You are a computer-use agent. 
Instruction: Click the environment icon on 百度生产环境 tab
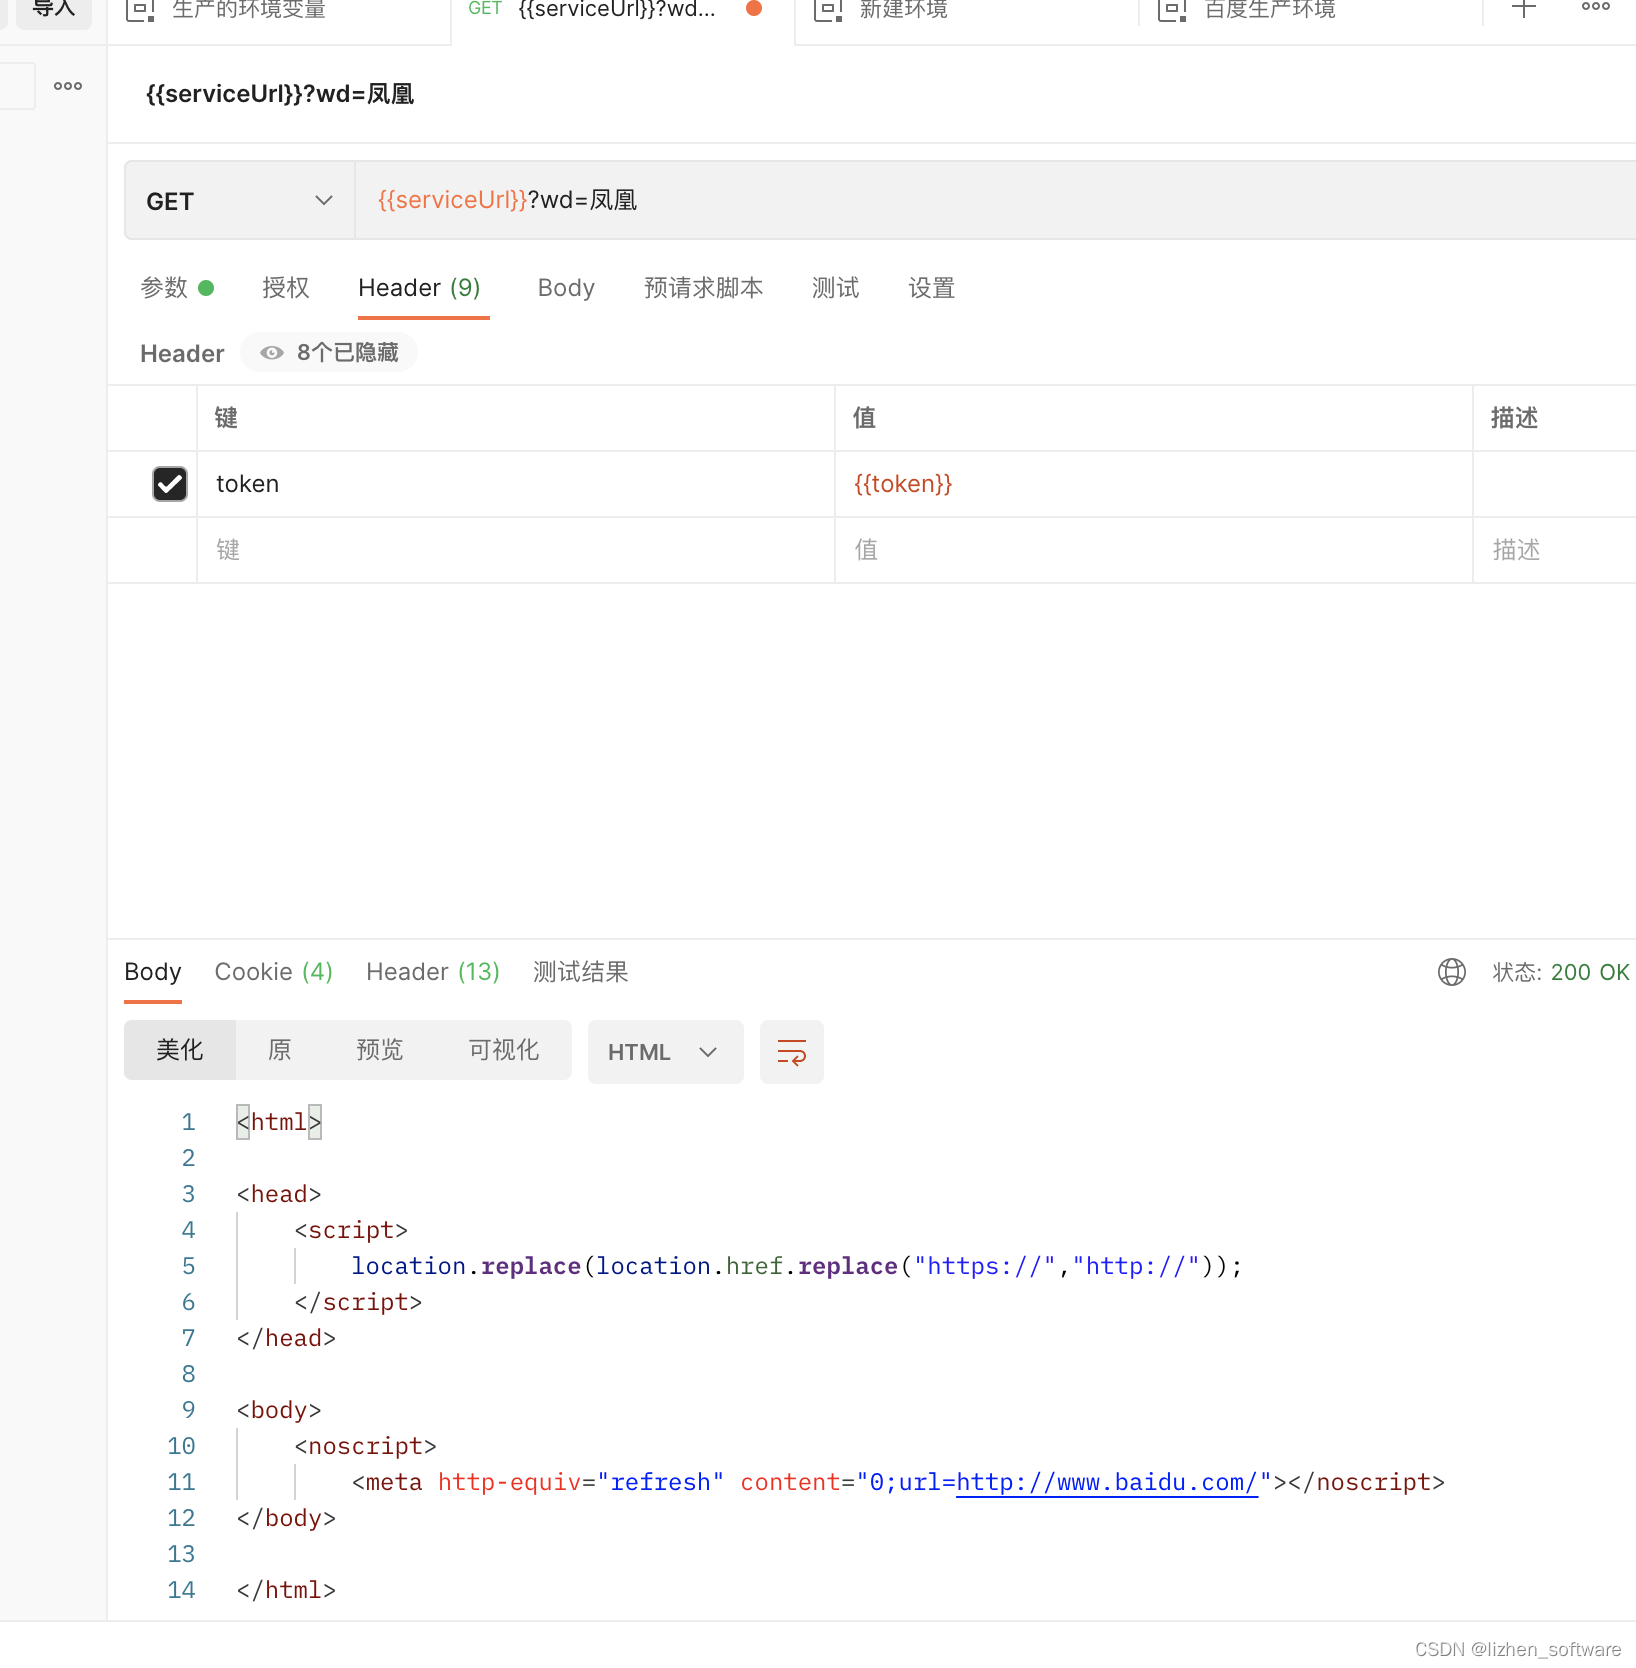pos(1172,10)
